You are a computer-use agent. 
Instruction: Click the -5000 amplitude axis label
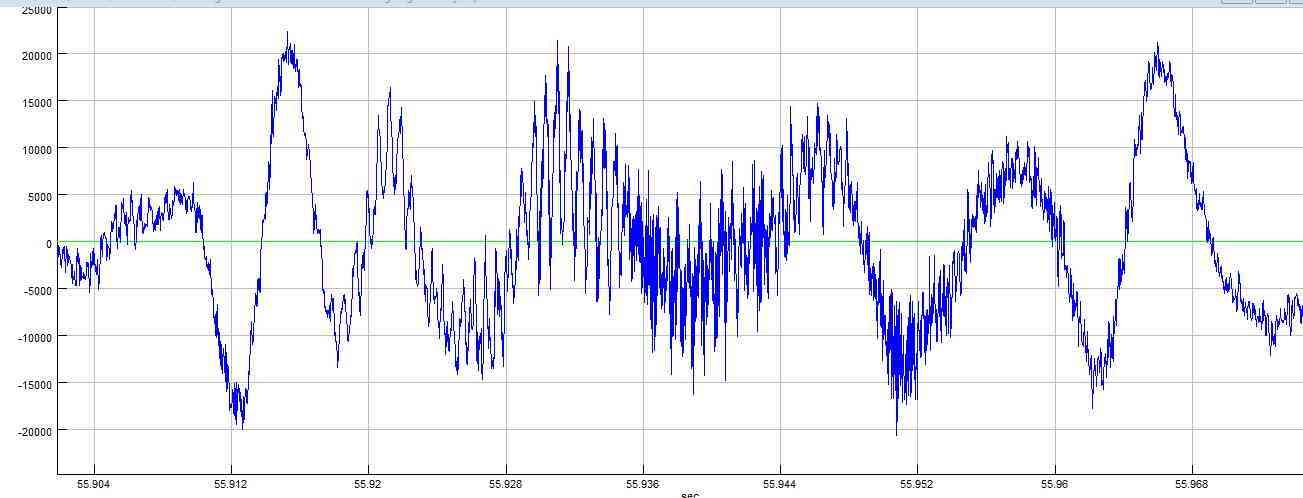click(36, 290)
